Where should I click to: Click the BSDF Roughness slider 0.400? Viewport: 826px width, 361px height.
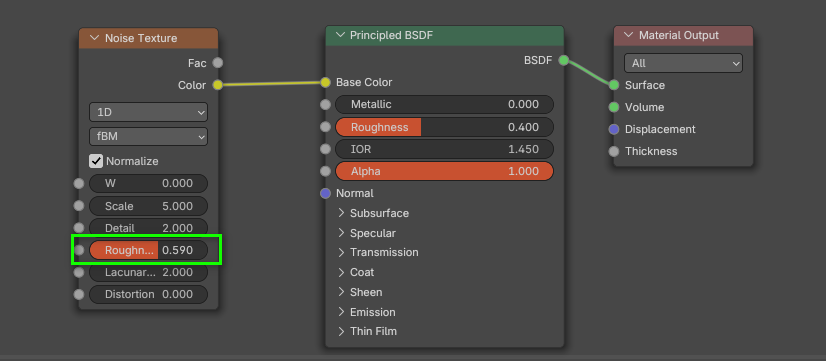[445, 127]
